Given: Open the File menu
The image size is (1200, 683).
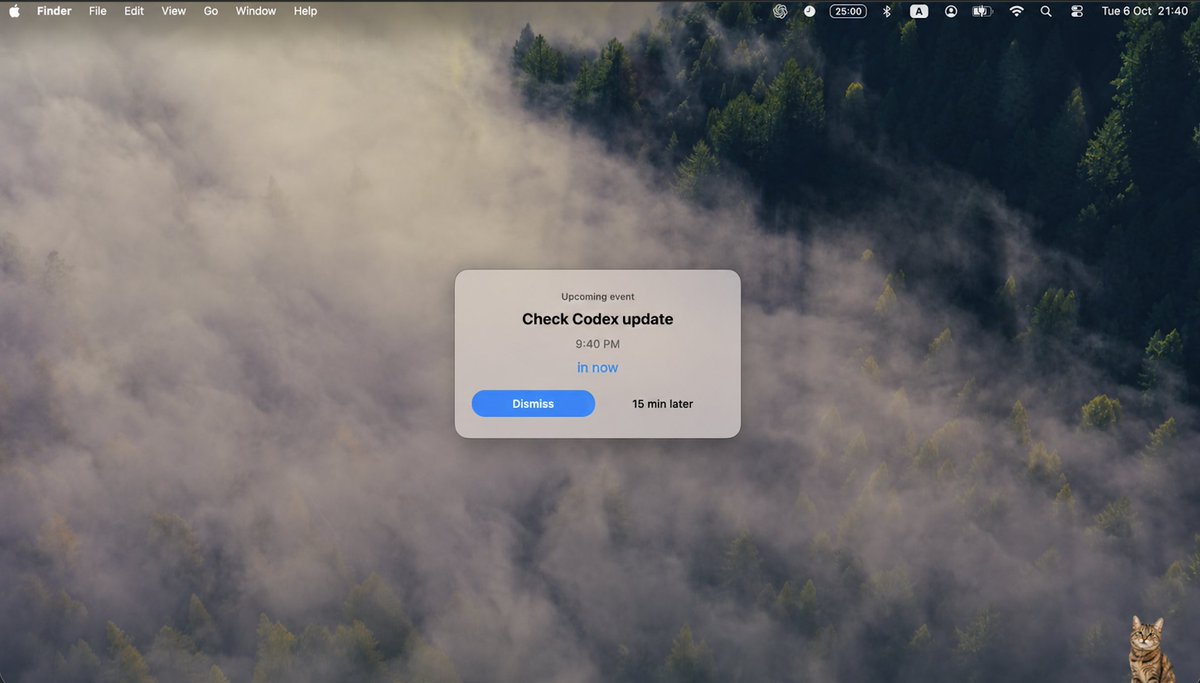Looking at the screenshot, I should pyautogui.click(x=97, y=11).
